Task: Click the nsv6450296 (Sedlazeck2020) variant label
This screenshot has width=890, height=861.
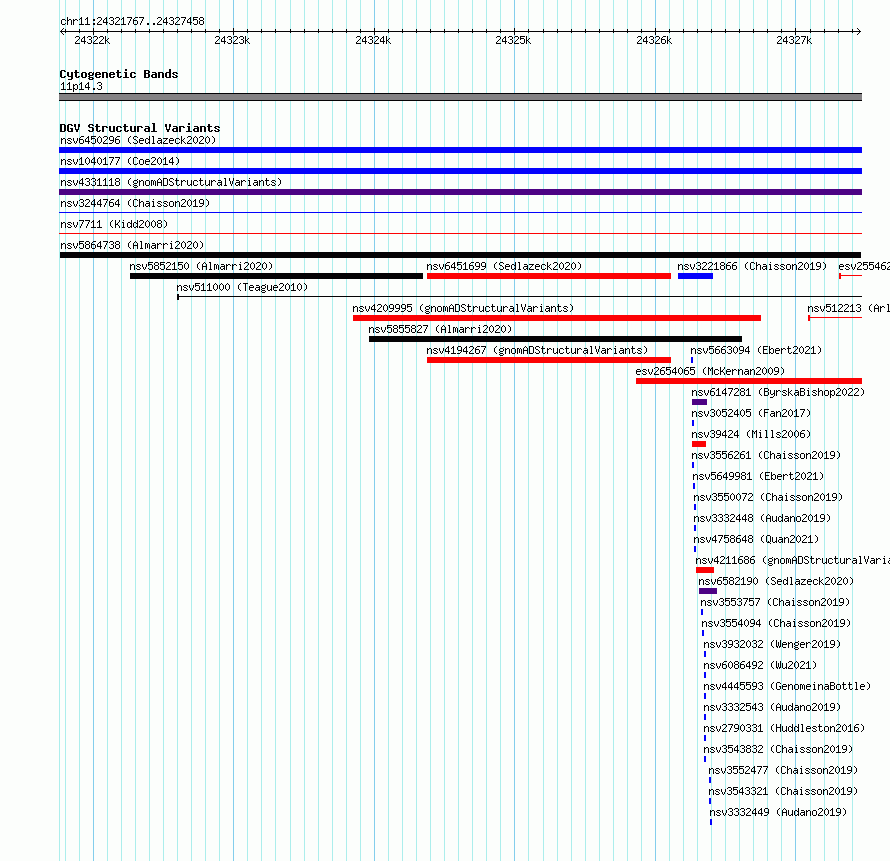Action: click(138, 140)
